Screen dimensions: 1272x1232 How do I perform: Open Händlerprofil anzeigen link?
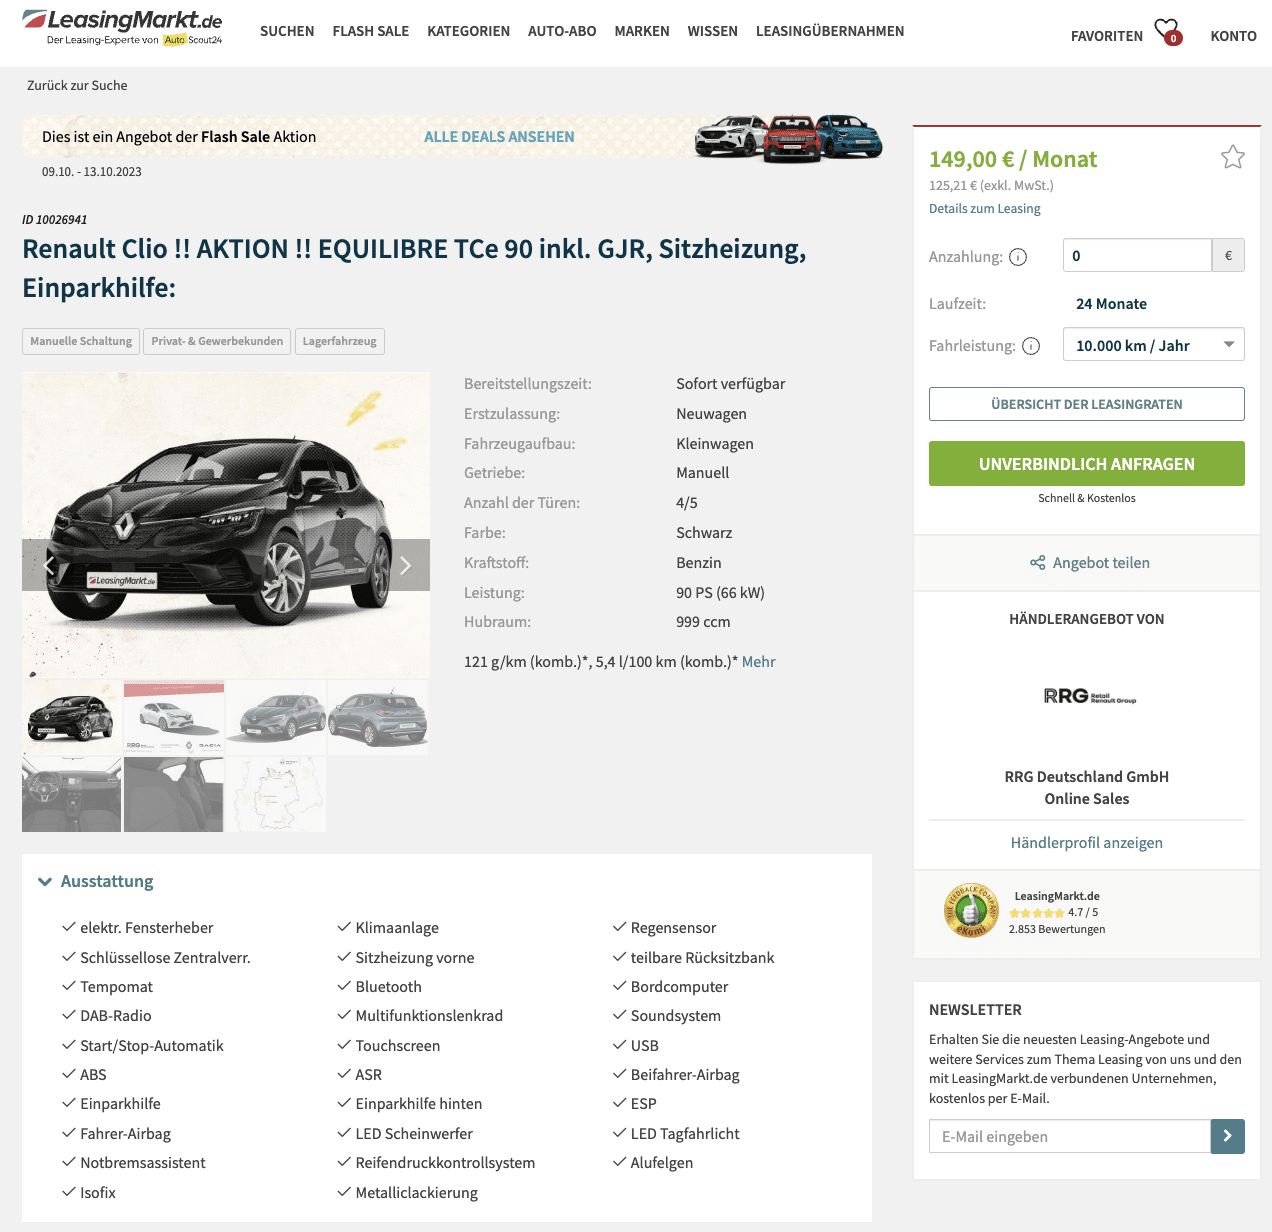pos(1086,843)
